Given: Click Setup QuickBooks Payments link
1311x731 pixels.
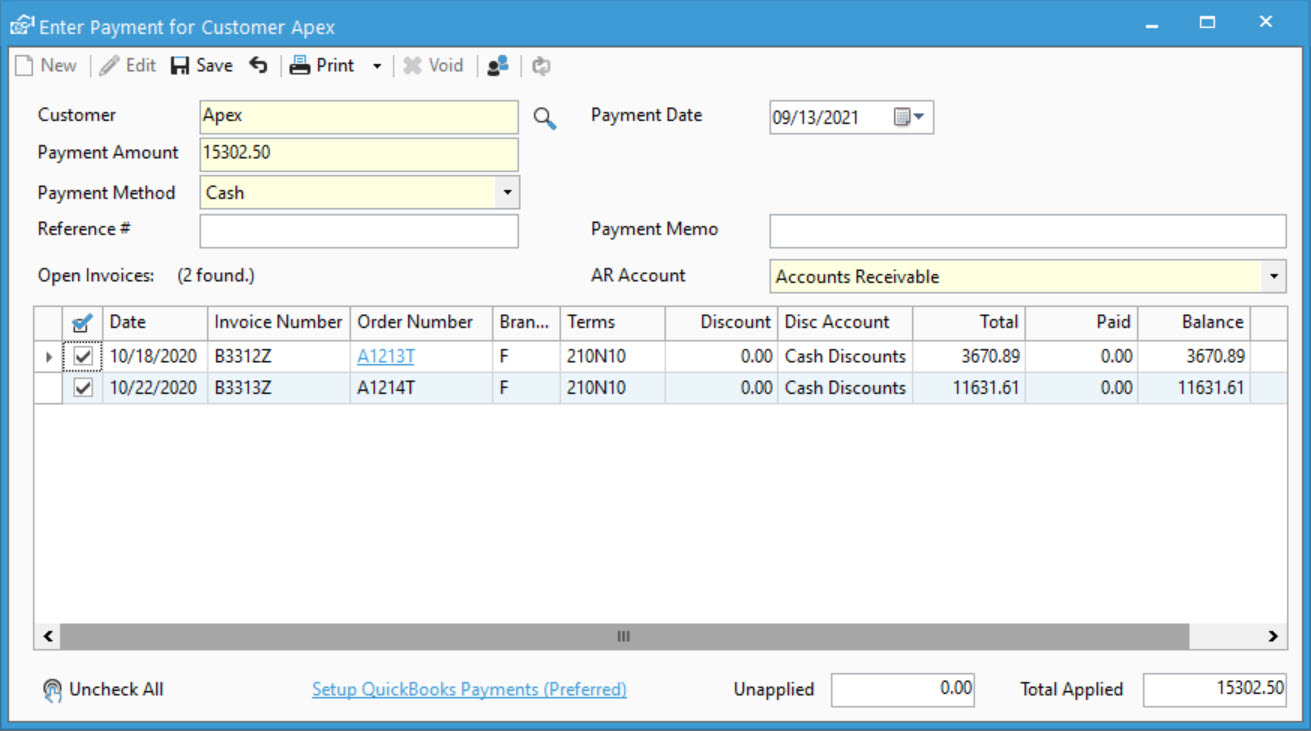Looking at the screenshot, I should point(469,689).
